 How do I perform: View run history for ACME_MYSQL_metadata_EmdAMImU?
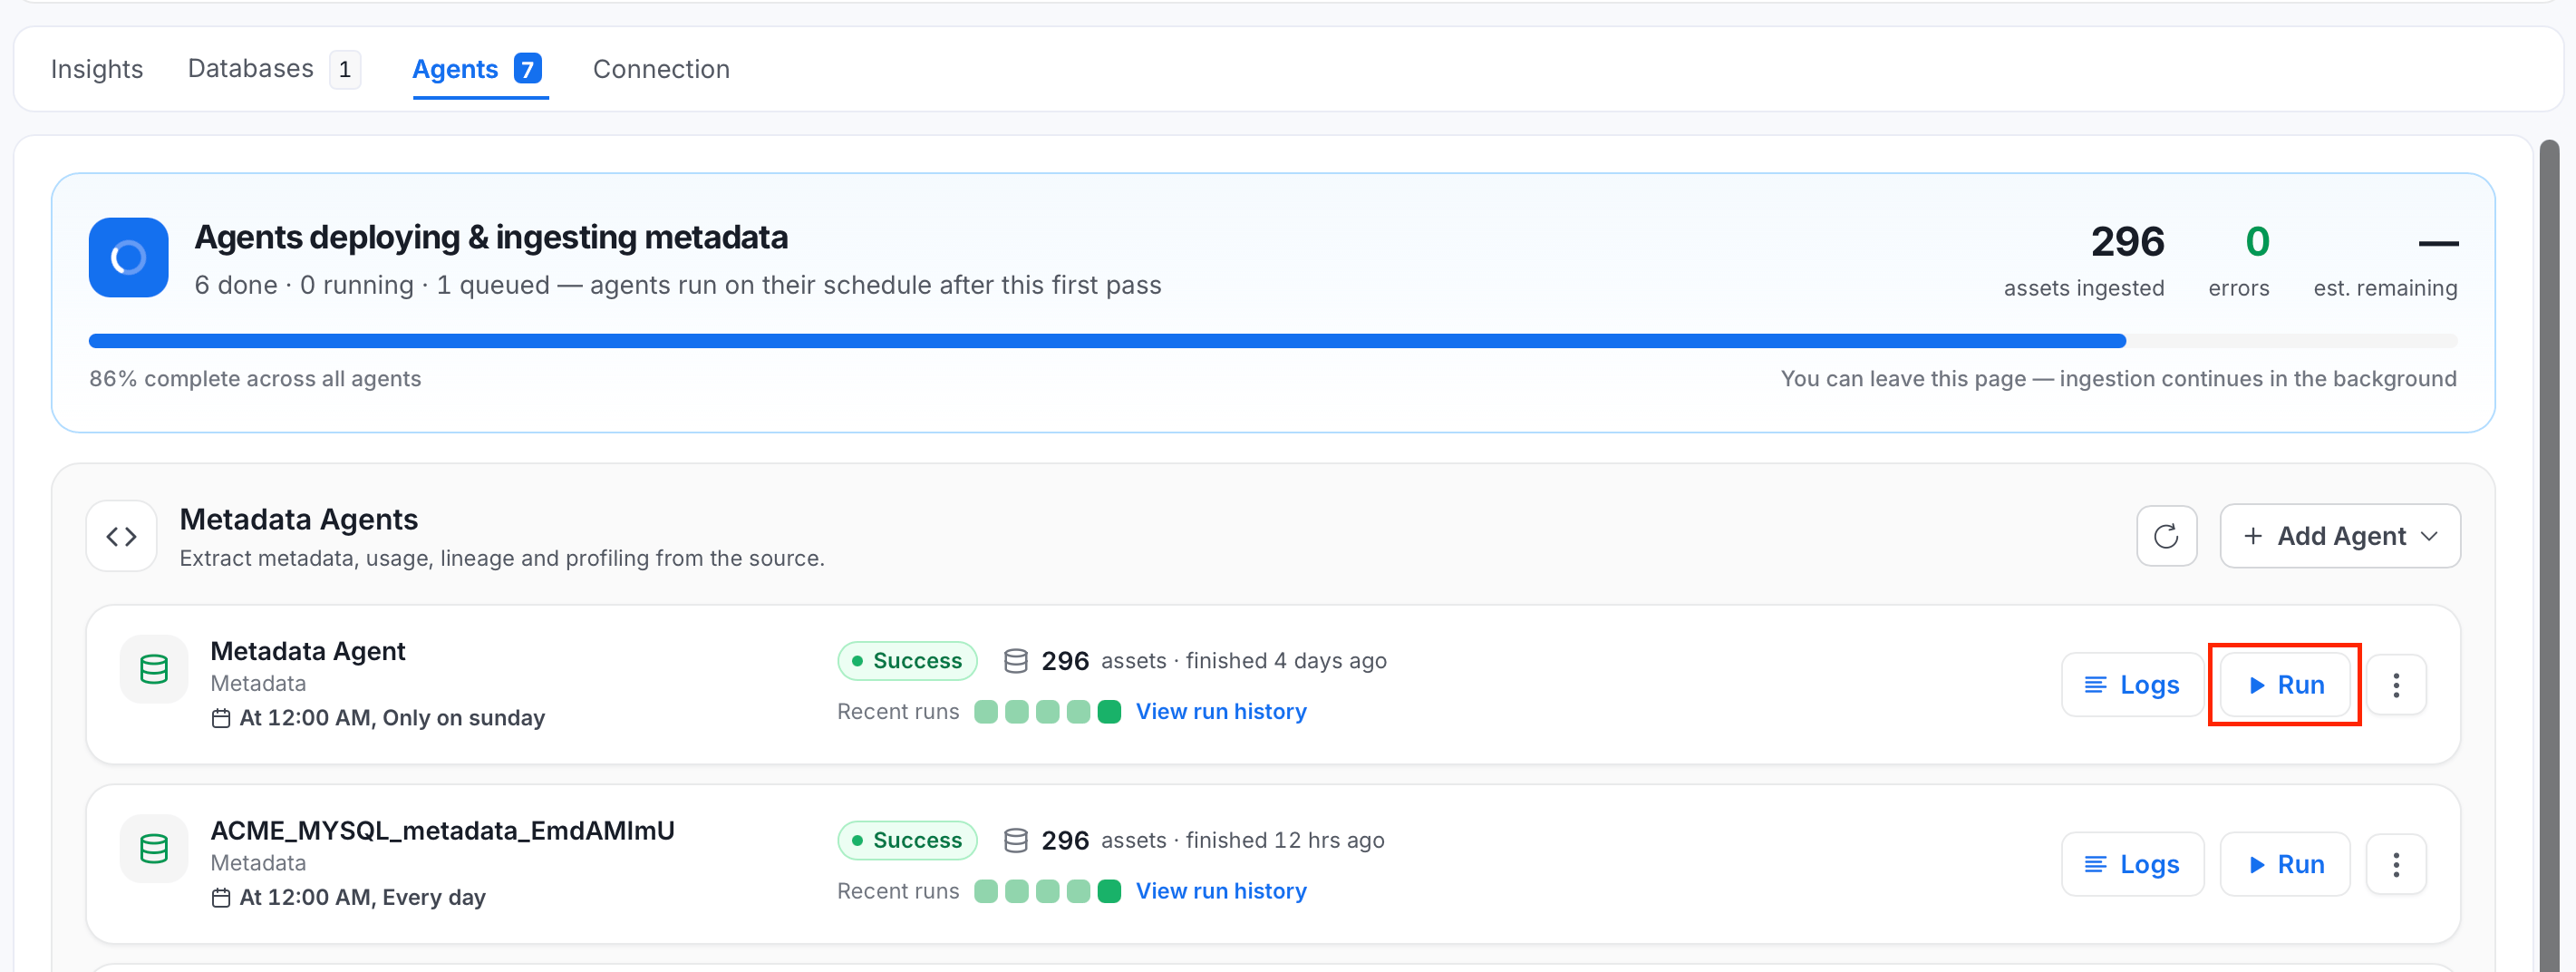point(1221,891)
